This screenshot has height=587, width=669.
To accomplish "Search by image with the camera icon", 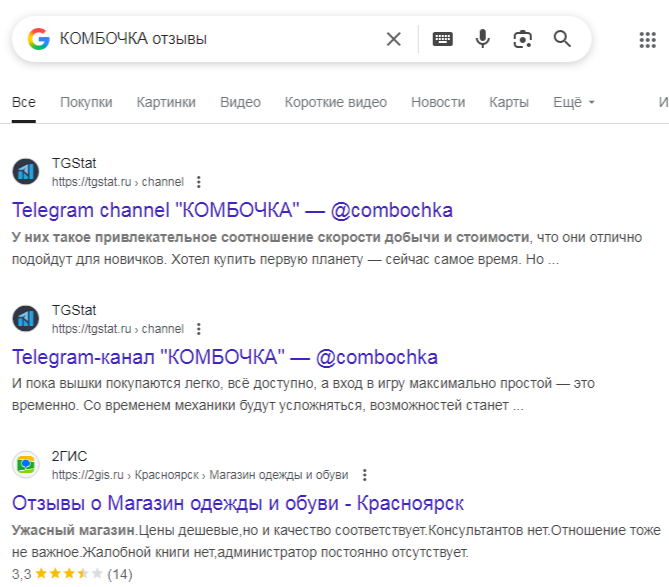I will point(522,39).
